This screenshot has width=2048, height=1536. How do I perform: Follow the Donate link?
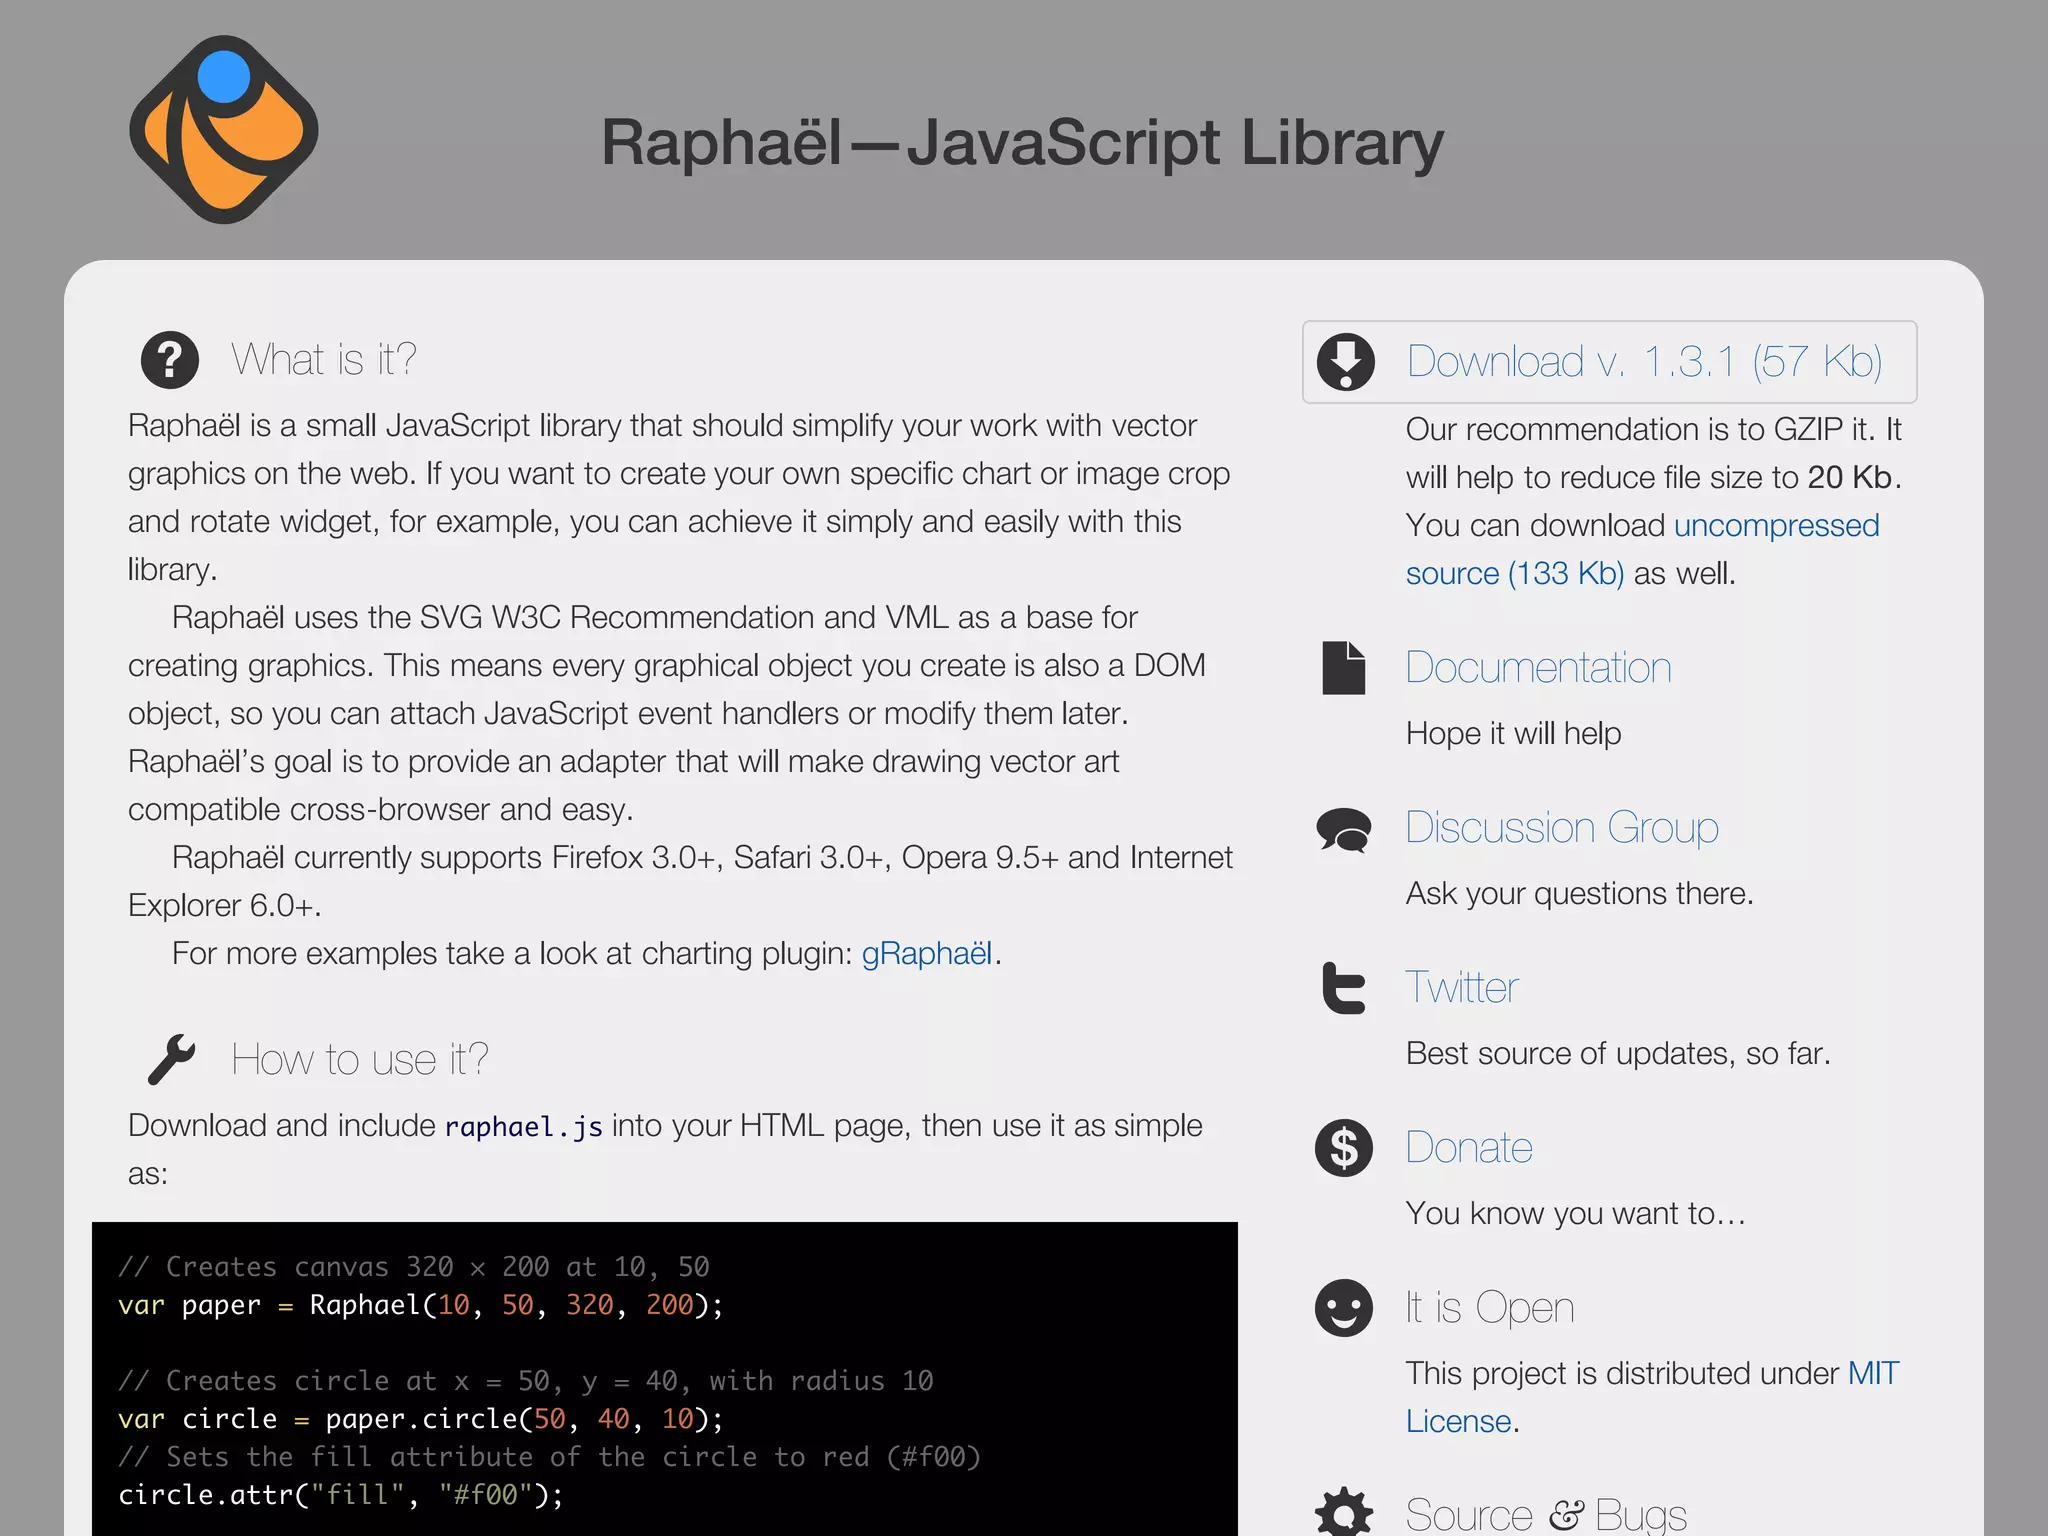(1469, 1148)
